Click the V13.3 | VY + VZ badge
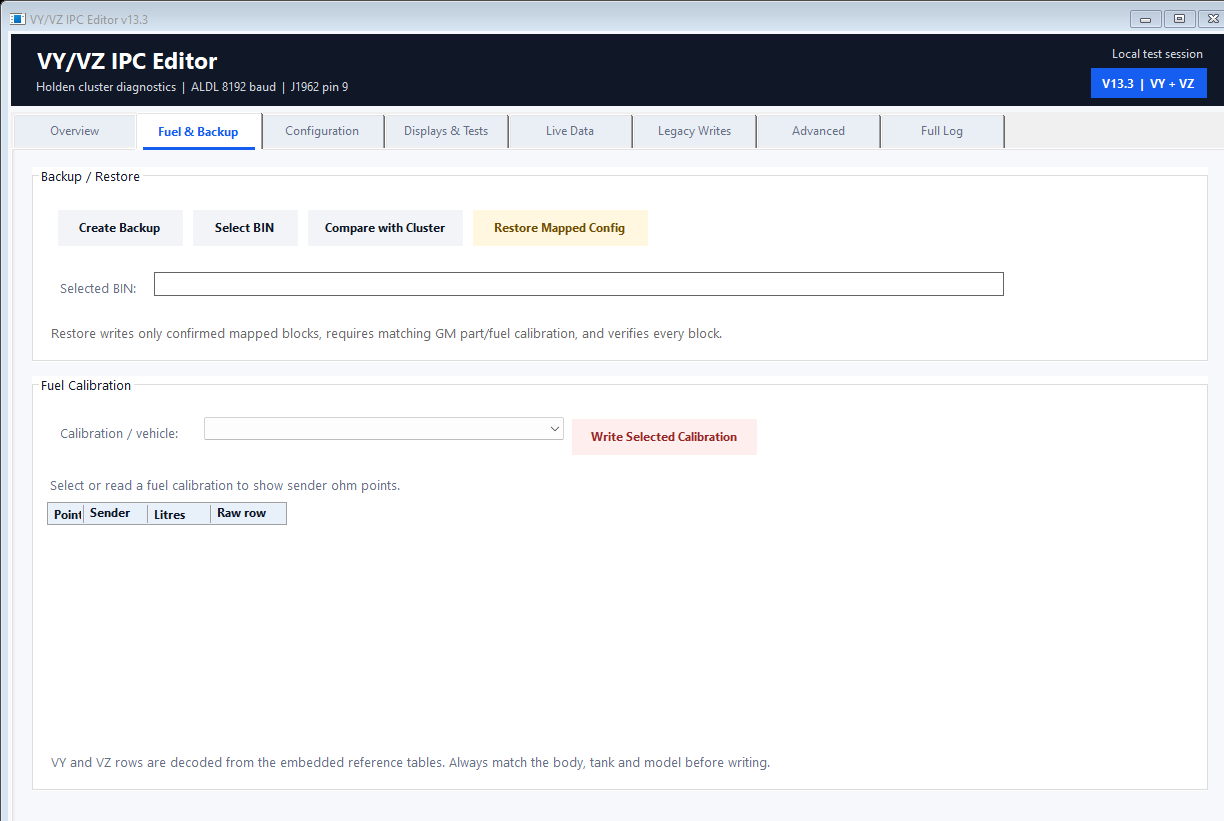Image resolution: width=1224 pixels, height=821 pixels. coord(1148,84)
